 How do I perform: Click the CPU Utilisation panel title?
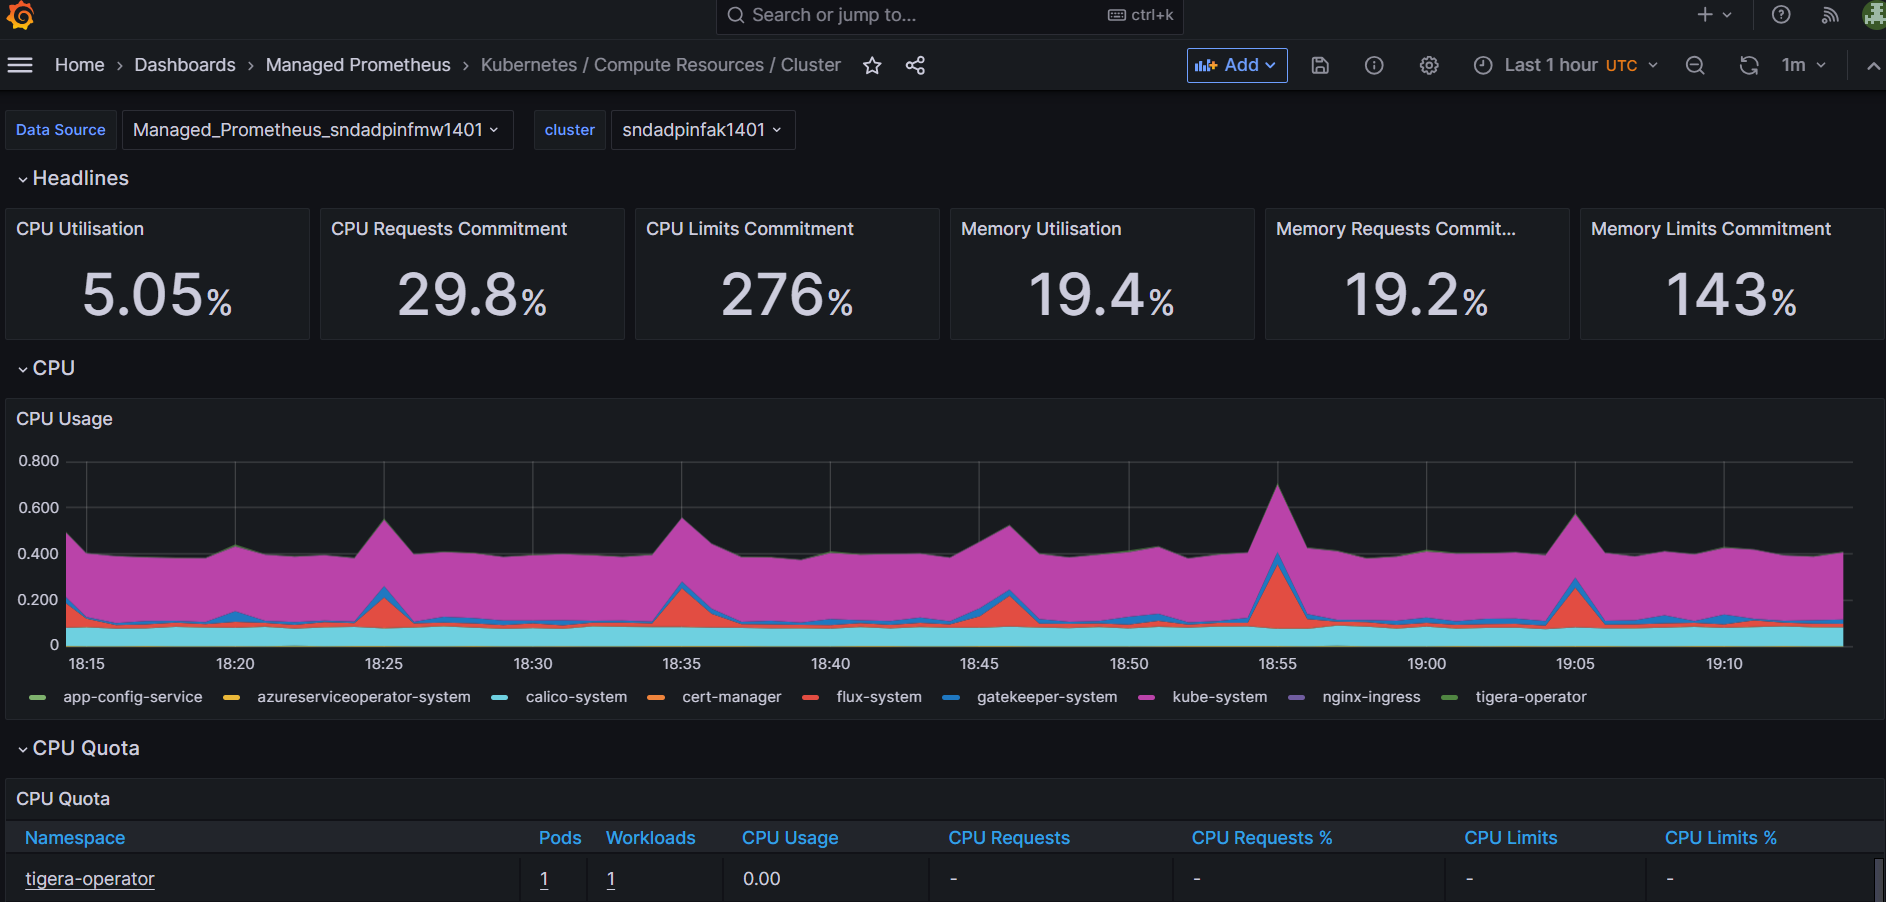(80, 229)
